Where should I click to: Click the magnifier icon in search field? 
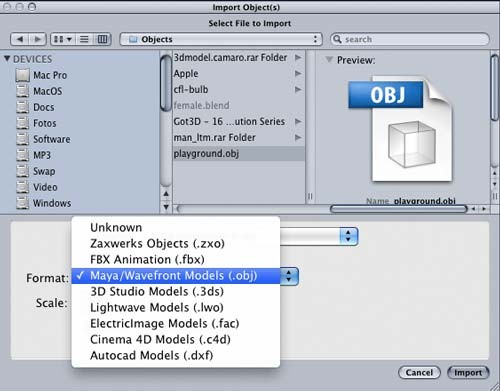[x=337, y=39]
